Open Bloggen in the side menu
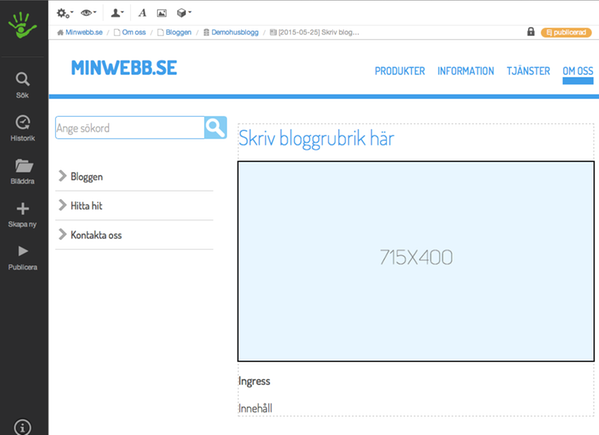Screen dimensions: 599x435 pos(87,177)
